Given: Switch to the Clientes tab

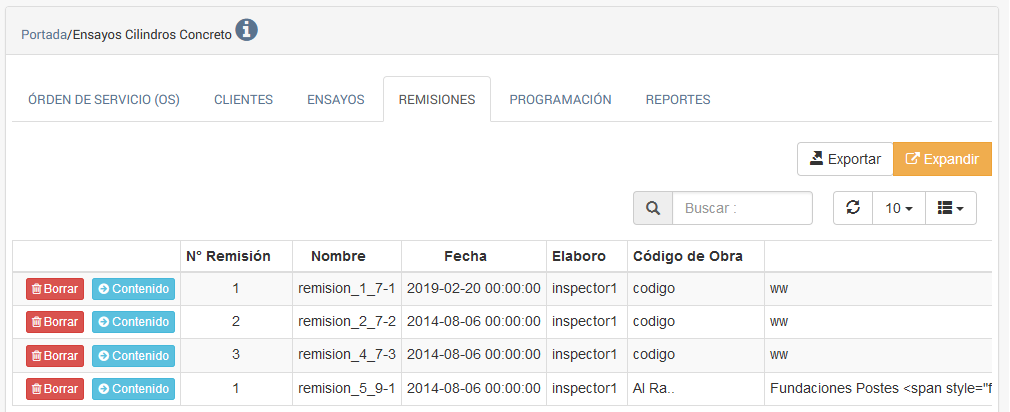Looking at the screenshot, I should [243, 100].
